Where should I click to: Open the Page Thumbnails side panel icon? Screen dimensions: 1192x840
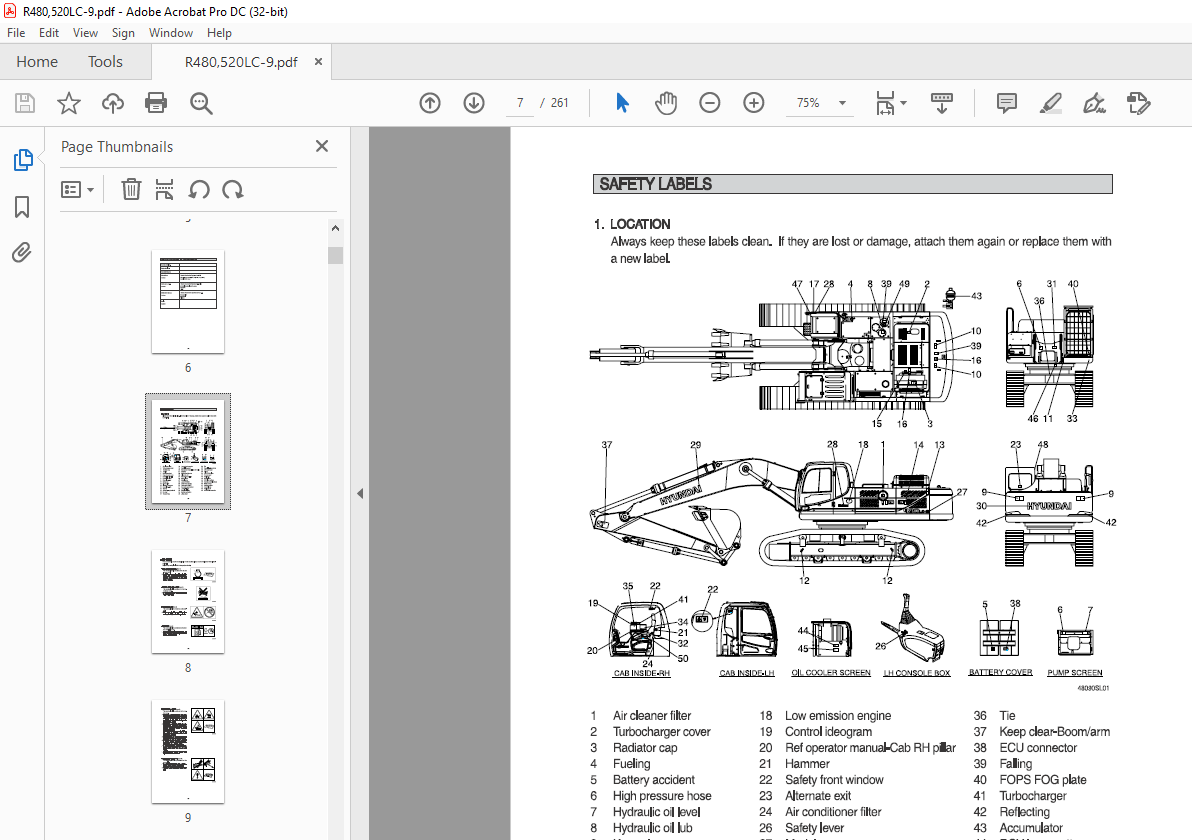point(23,160)
